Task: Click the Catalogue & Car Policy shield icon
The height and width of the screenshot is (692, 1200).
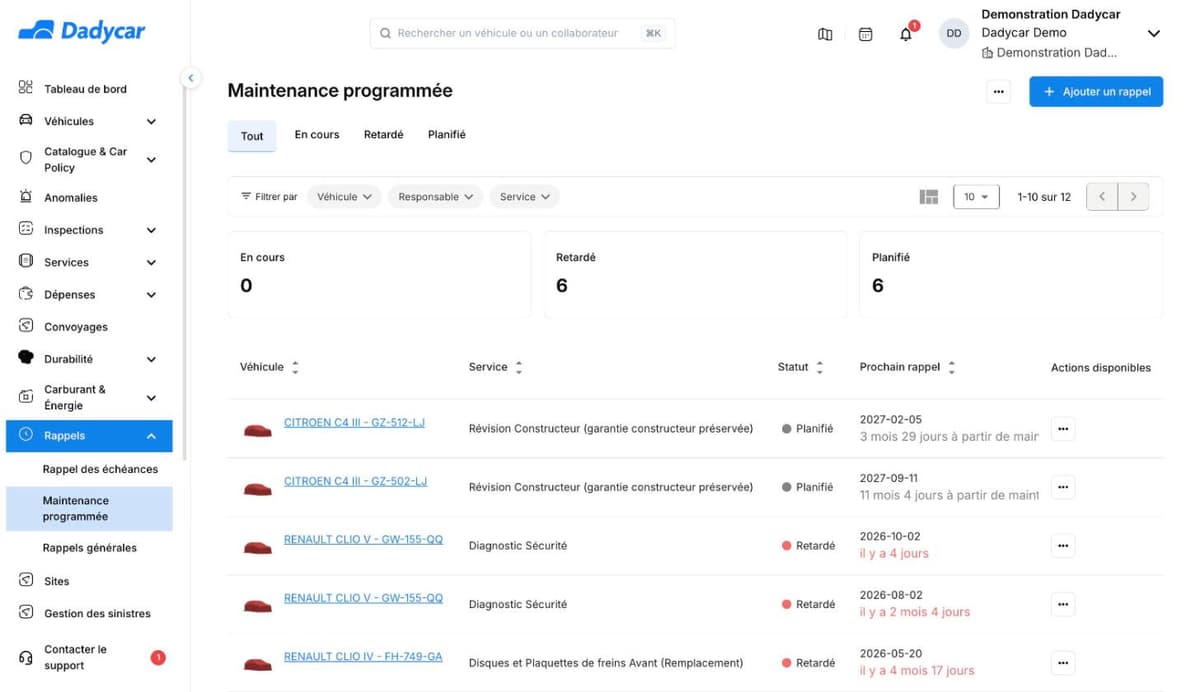Action: click(x=26, y=158)
